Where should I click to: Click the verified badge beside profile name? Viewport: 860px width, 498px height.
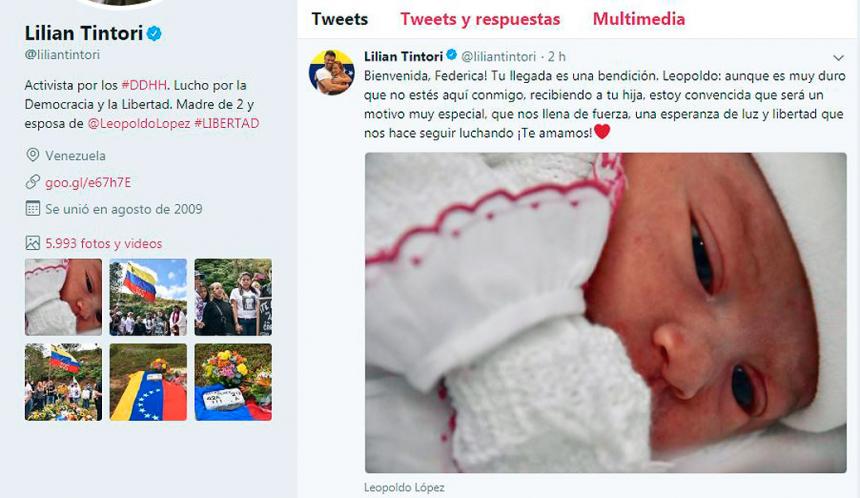[155, 33]
